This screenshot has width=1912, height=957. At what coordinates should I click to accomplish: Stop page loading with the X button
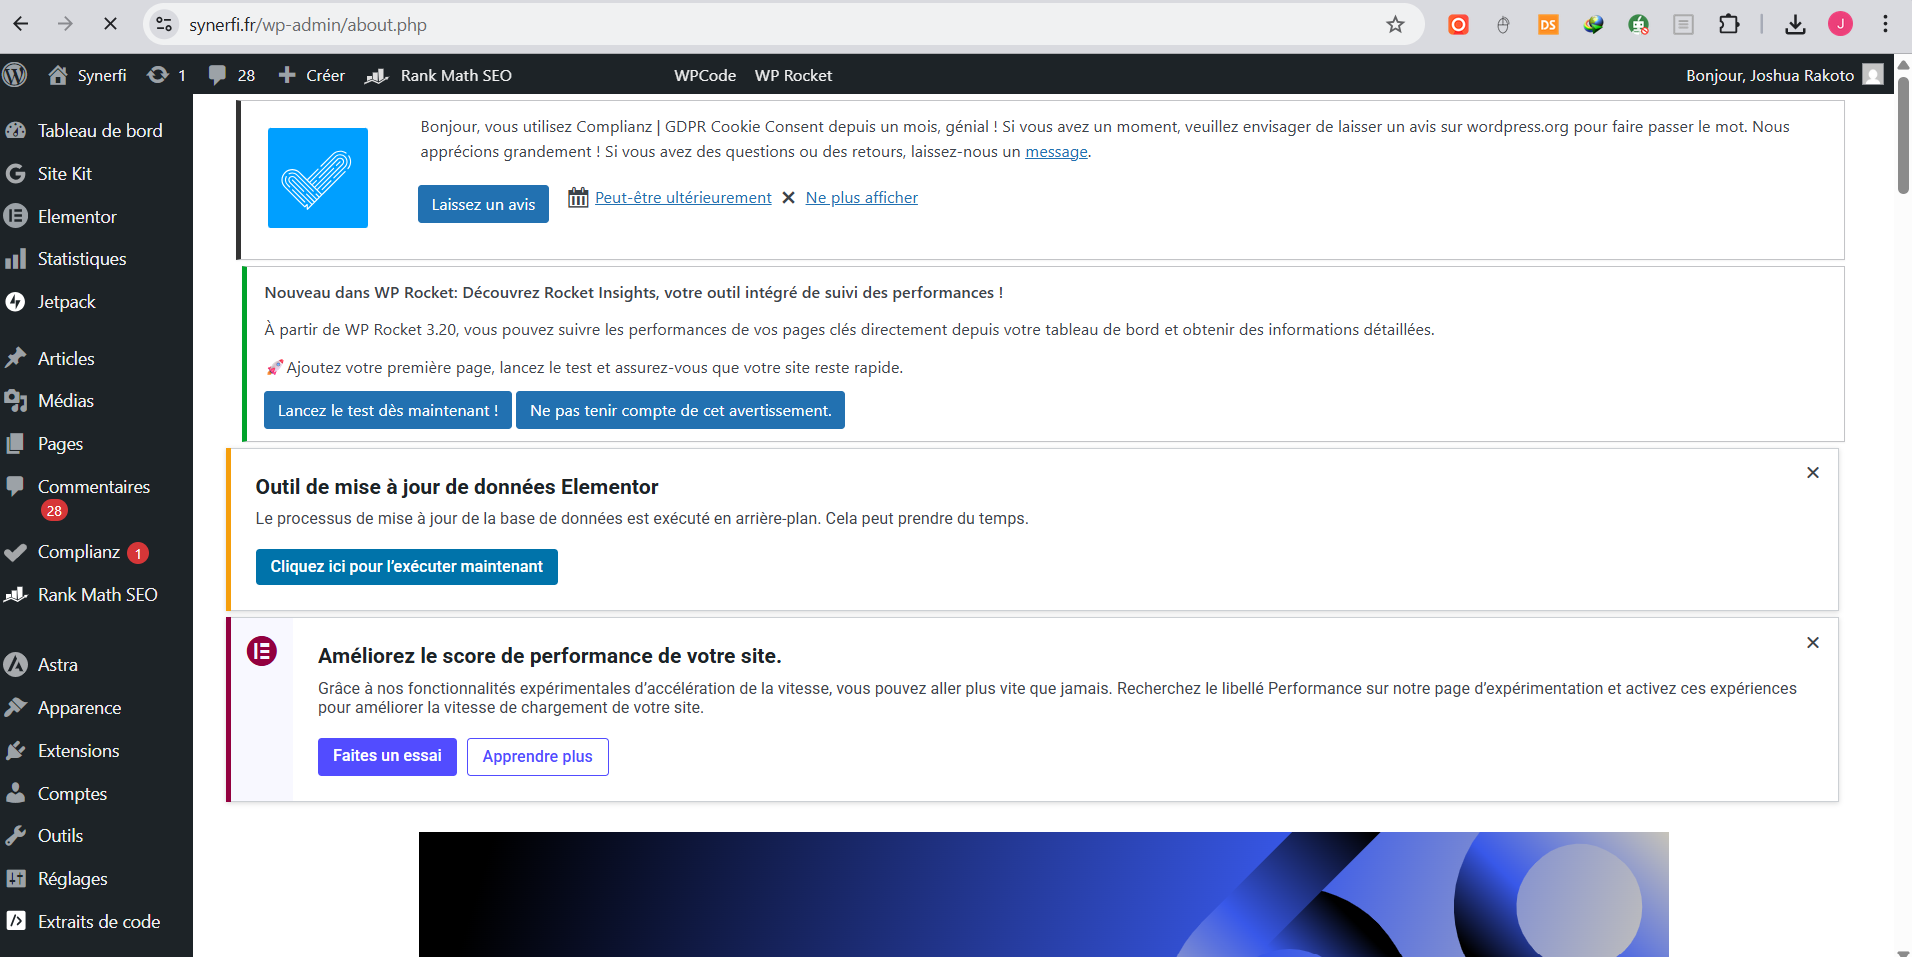click(x=110, y=24)
